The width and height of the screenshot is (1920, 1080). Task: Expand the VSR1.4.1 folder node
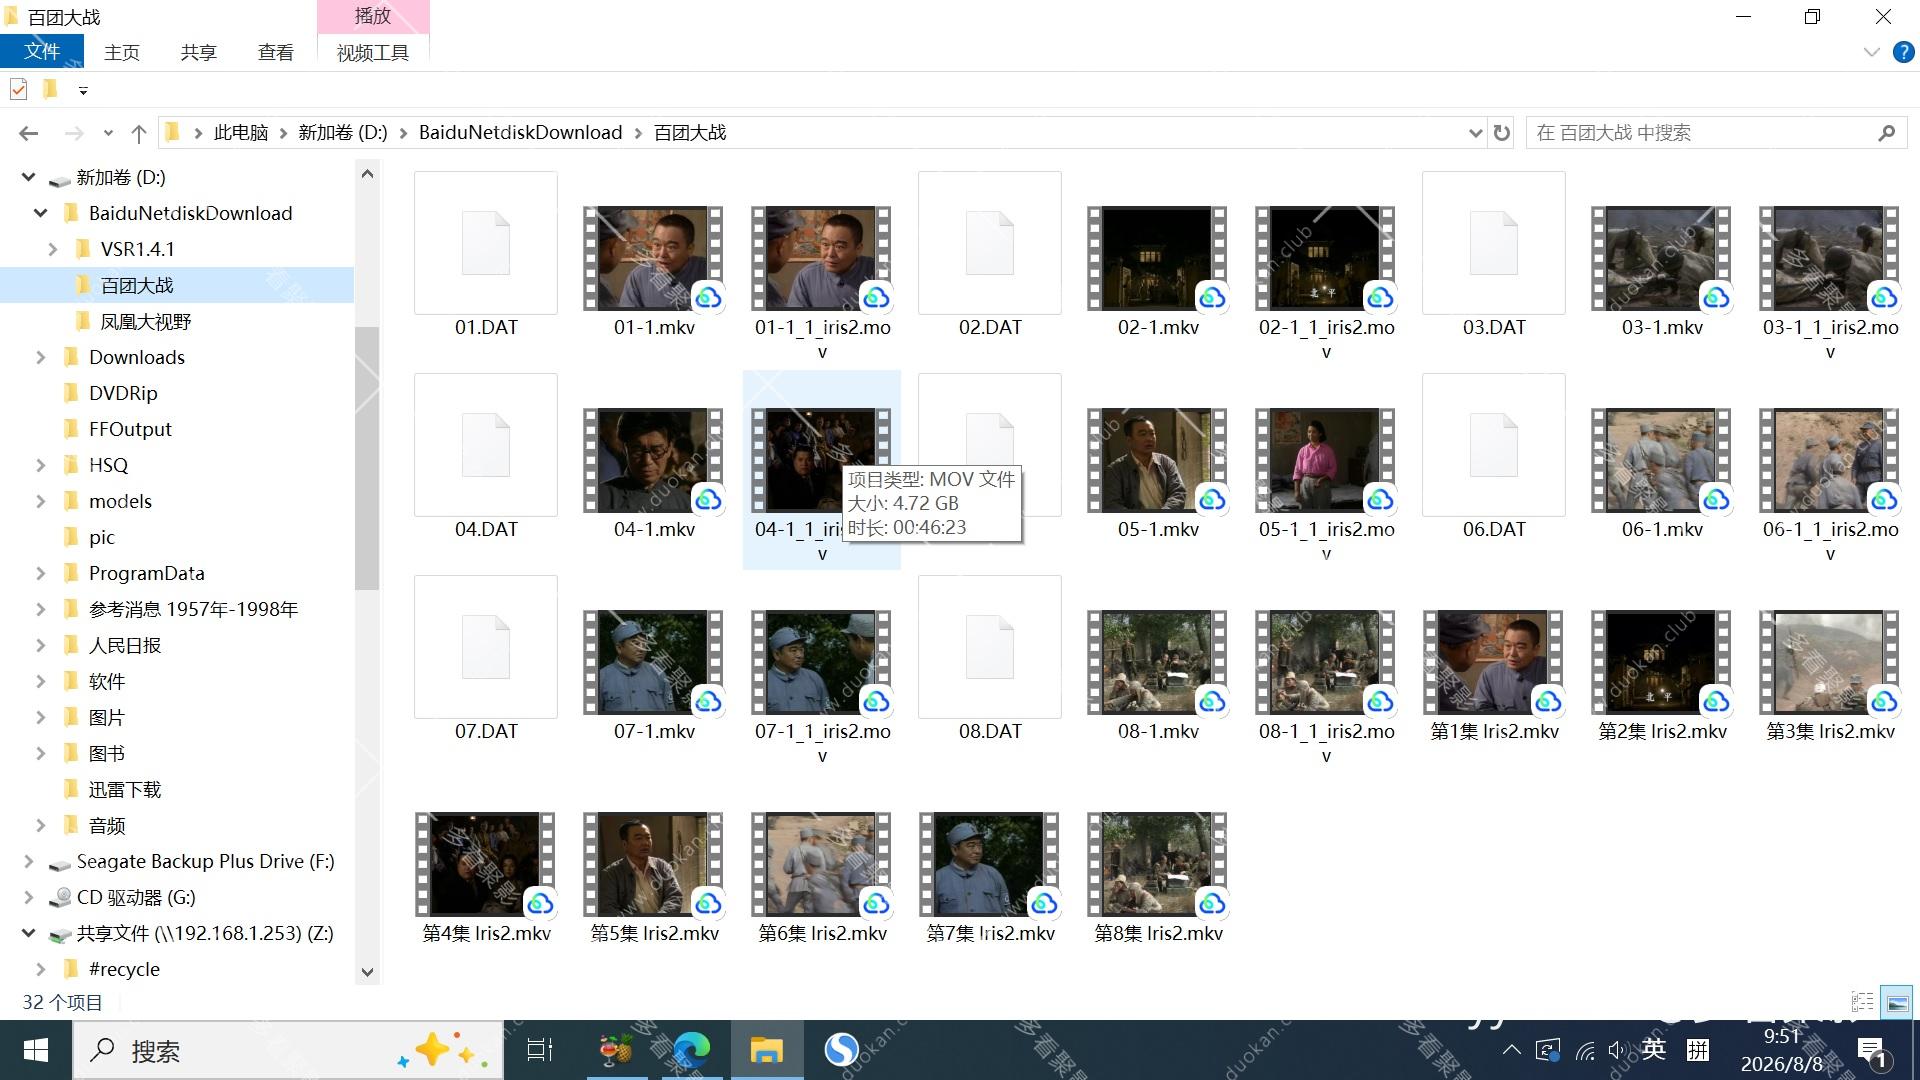(53, 249)
